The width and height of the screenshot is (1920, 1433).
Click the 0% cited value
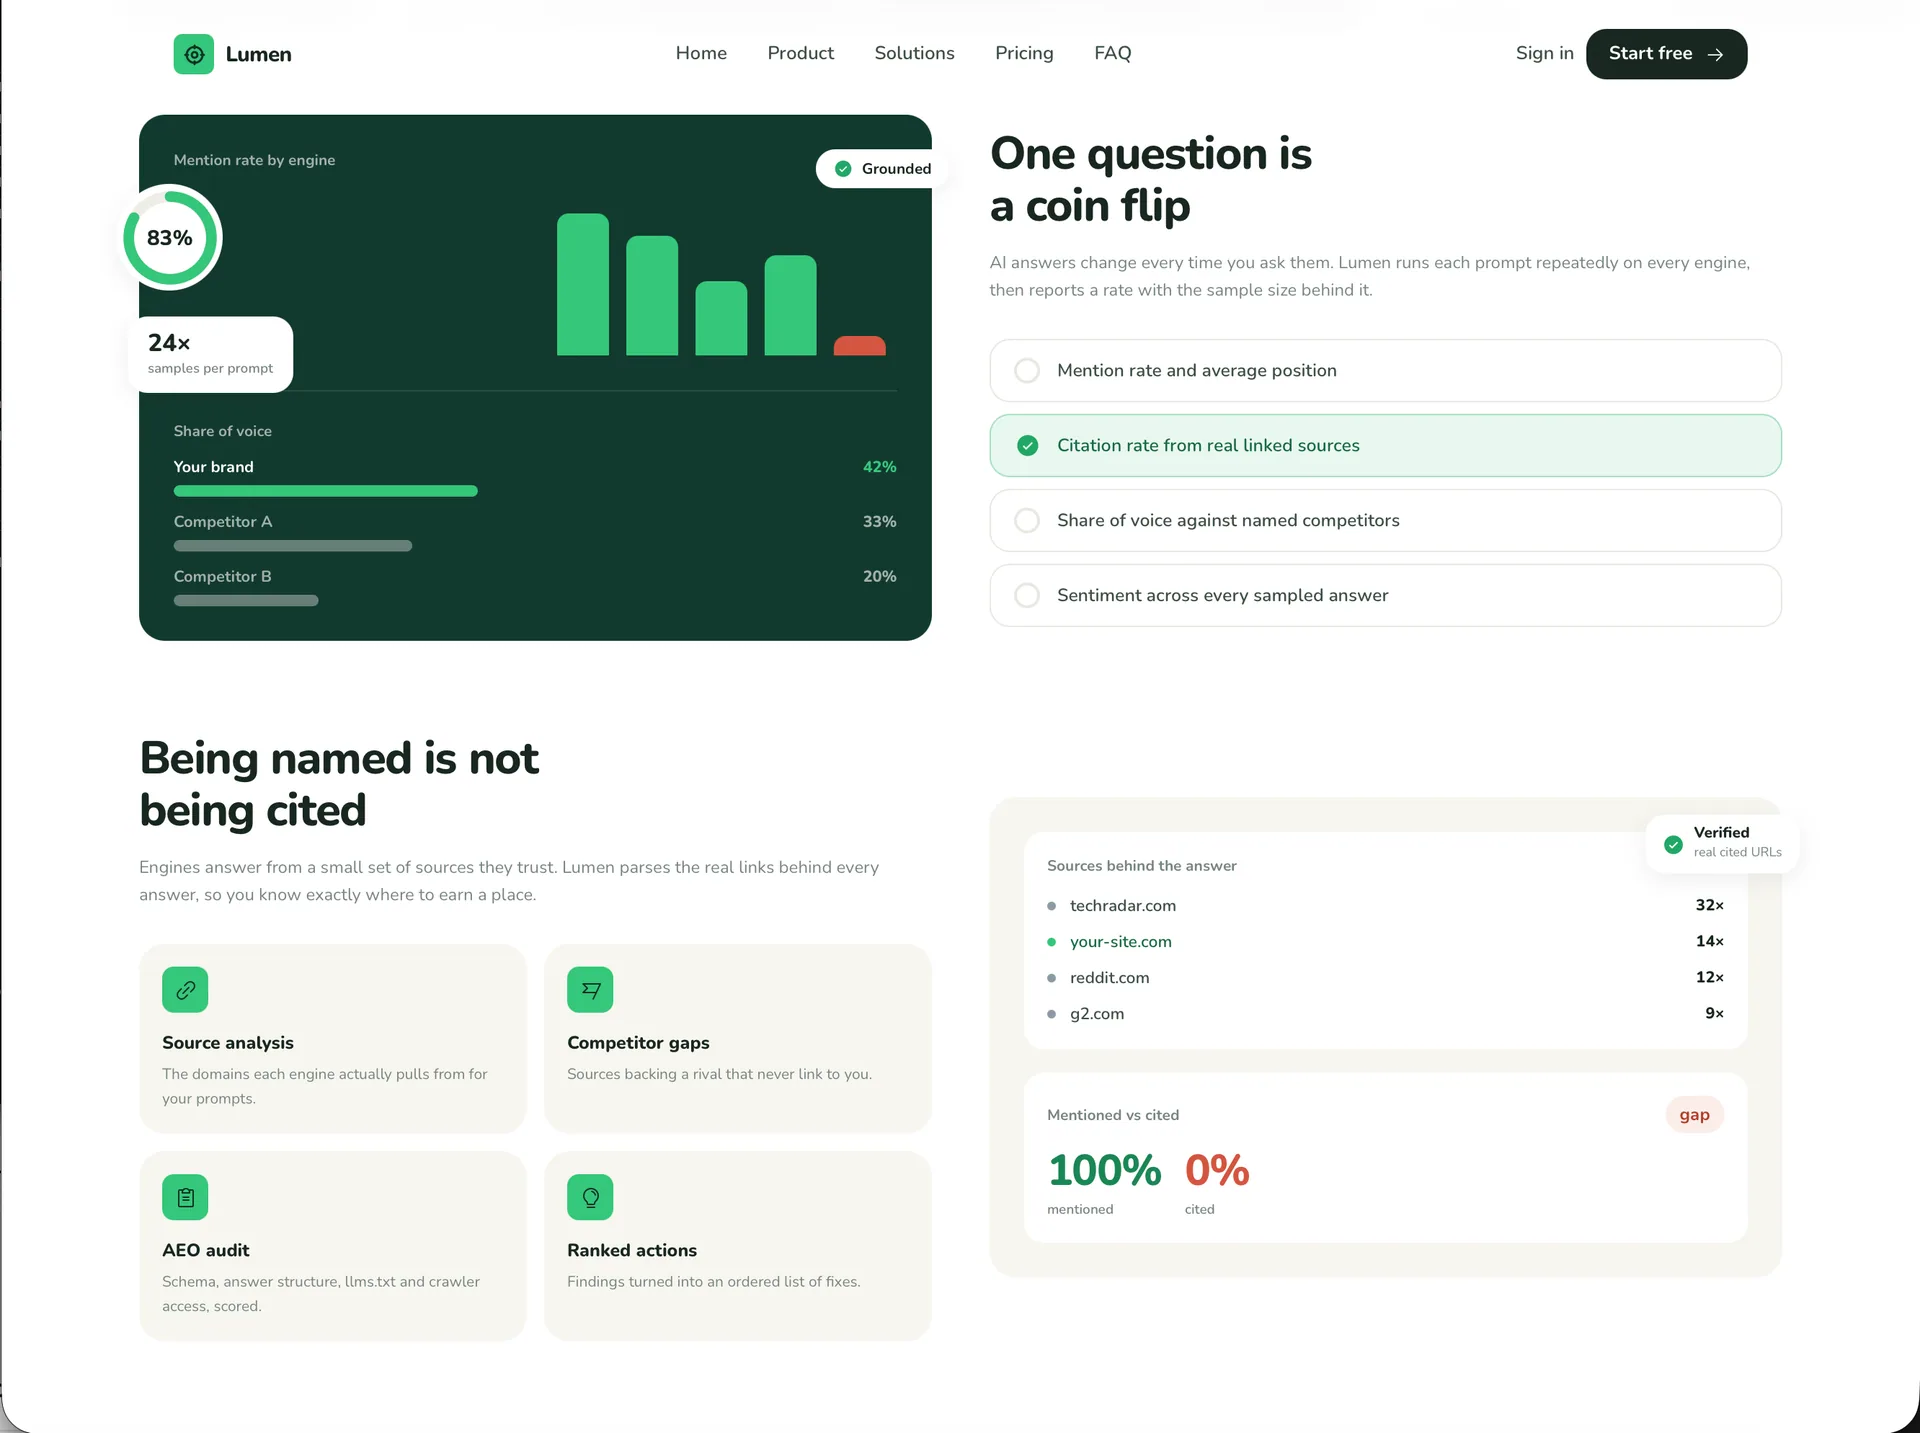click(1217, 1171)
